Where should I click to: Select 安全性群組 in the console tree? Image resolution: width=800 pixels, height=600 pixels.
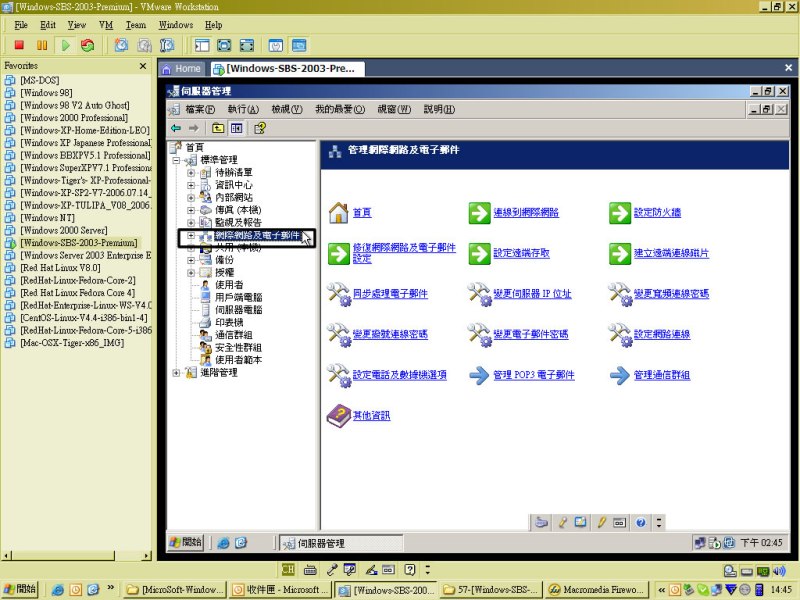pyautogui.click(x=238, y=347)
